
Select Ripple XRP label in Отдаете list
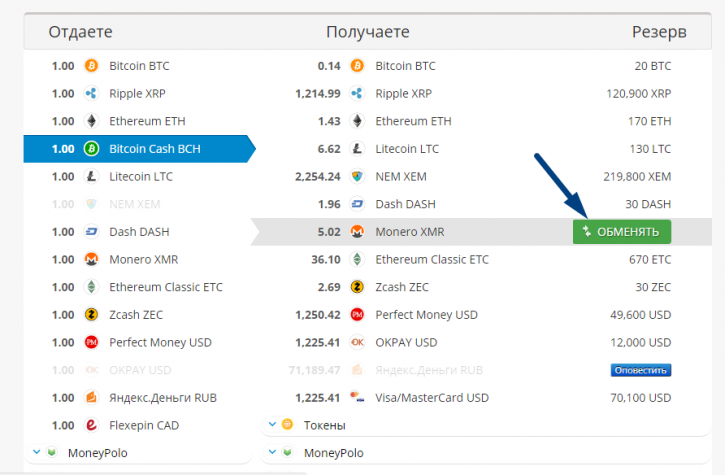coord(137,94)
